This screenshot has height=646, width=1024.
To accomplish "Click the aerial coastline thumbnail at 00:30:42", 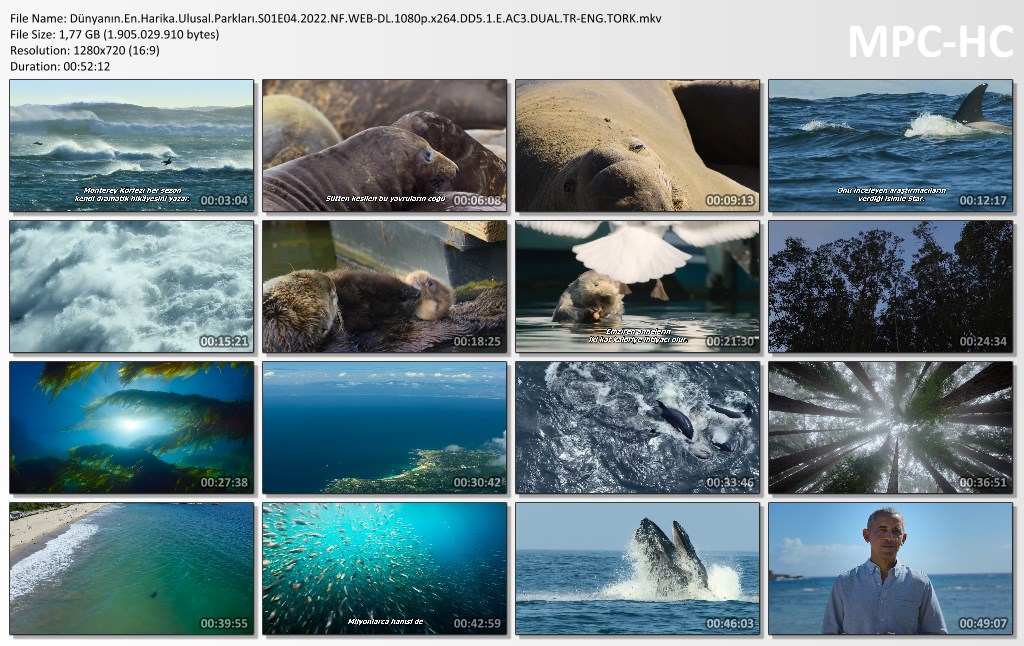I will tap(384, 428).
